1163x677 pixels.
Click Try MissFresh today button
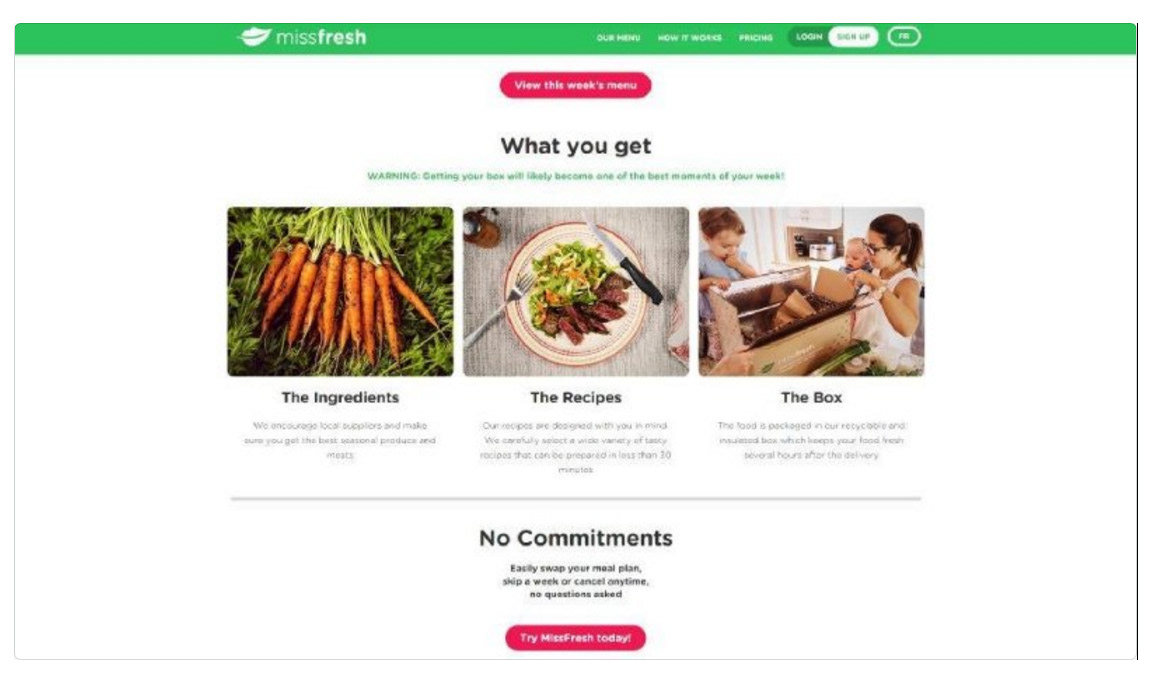(x=576, y=638)
